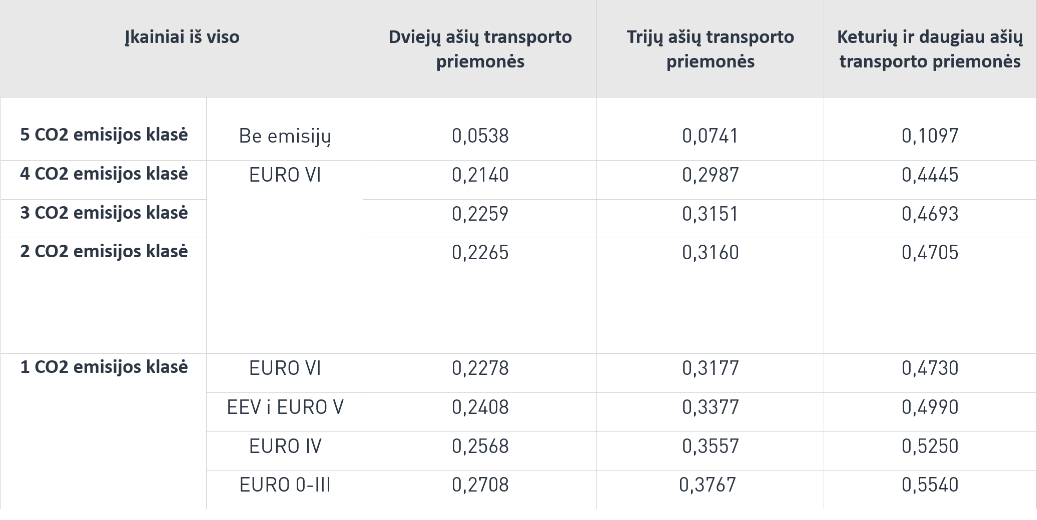This screenshot has height=520, width=1037.
Task: Click the '3 CO2 emisijos klasė' row label
Action: 104,213
